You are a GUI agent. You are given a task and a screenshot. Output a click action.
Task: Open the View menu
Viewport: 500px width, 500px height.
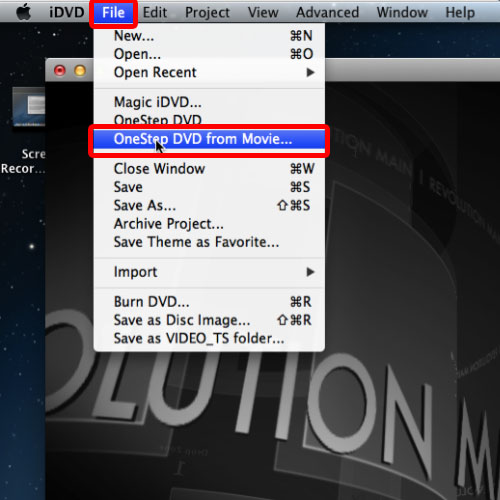(x=263, y=13)
